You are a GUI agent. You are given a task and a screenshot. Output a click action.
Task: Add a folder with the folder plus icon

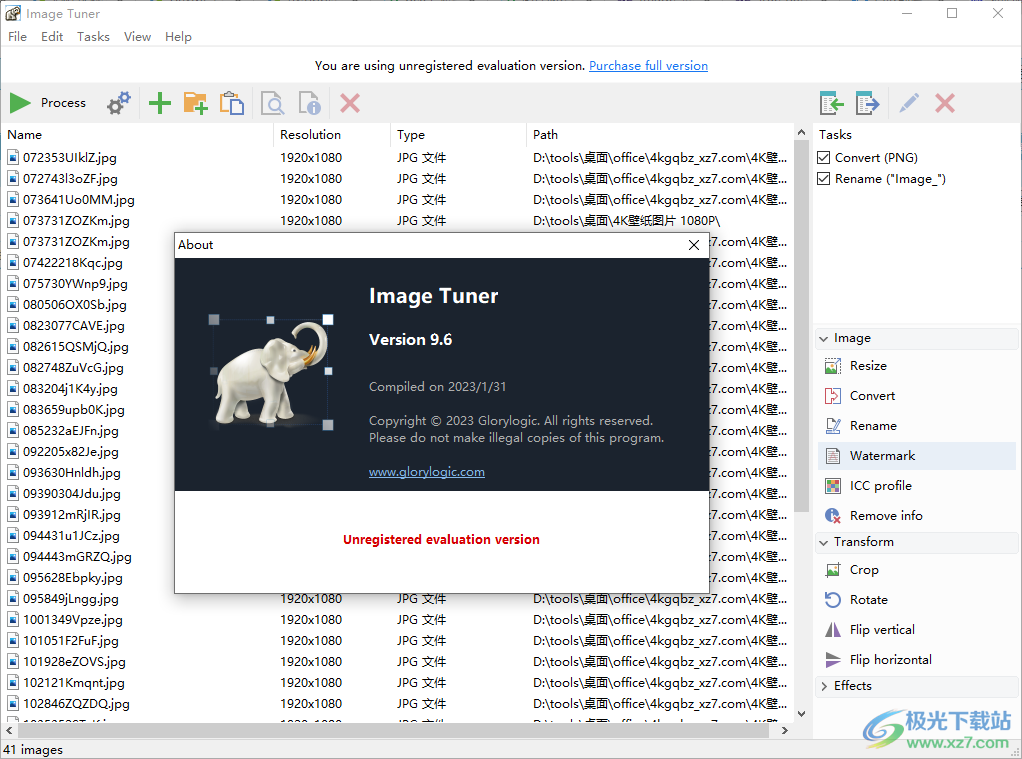(196, 103)
